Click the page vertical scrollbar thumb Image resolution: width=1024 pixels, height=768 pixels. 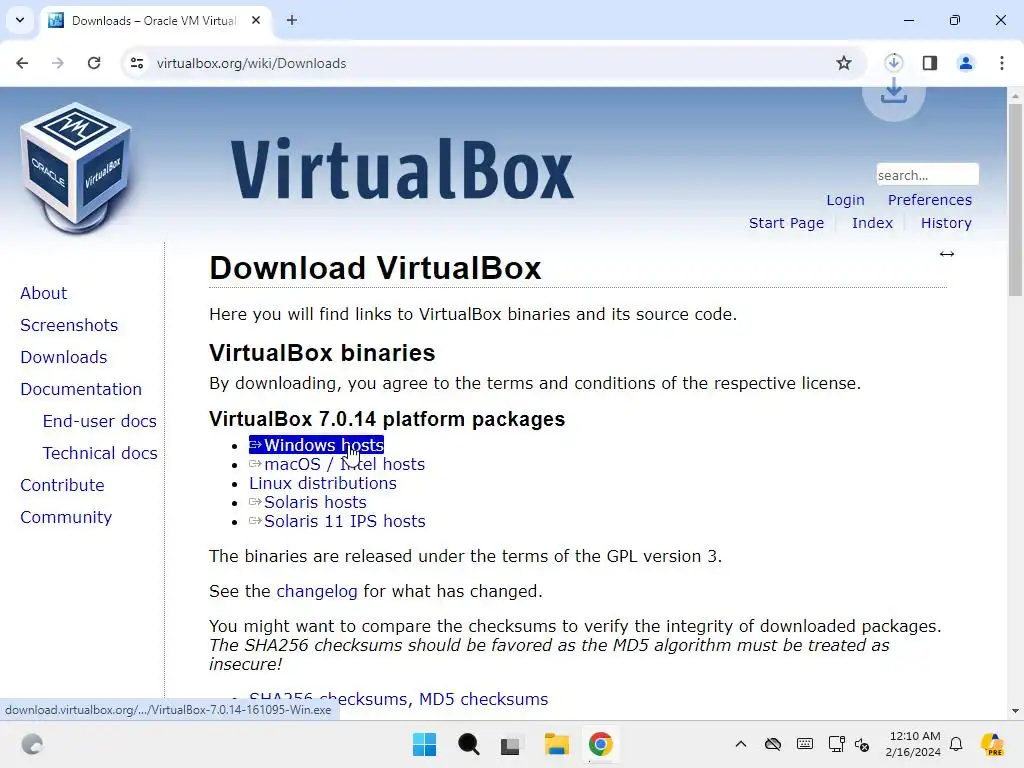1015,199
